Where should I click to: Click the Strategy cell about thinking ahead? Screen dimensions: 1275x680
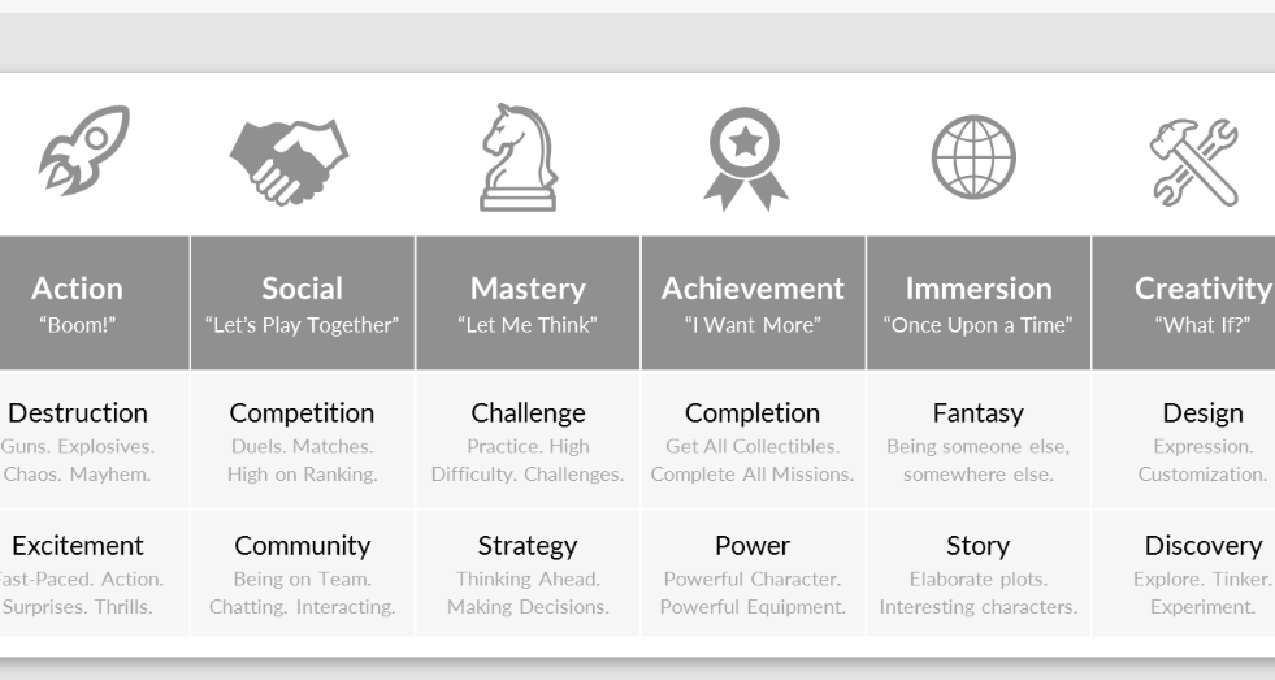click(528, 574)
